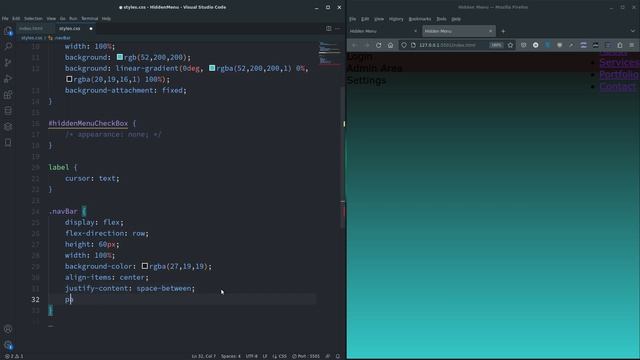640x360 pixels.
Task: Open VS Code Help menu
Action: (x=106, y=18)
